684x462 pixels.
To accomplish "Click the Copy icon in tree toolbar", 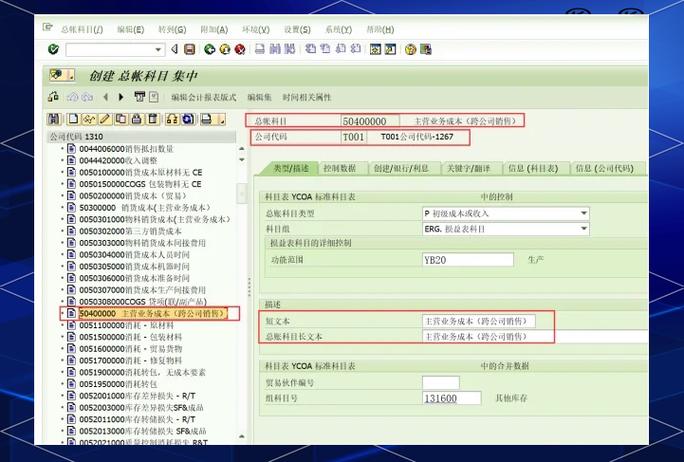I will [x=120, y=119].
